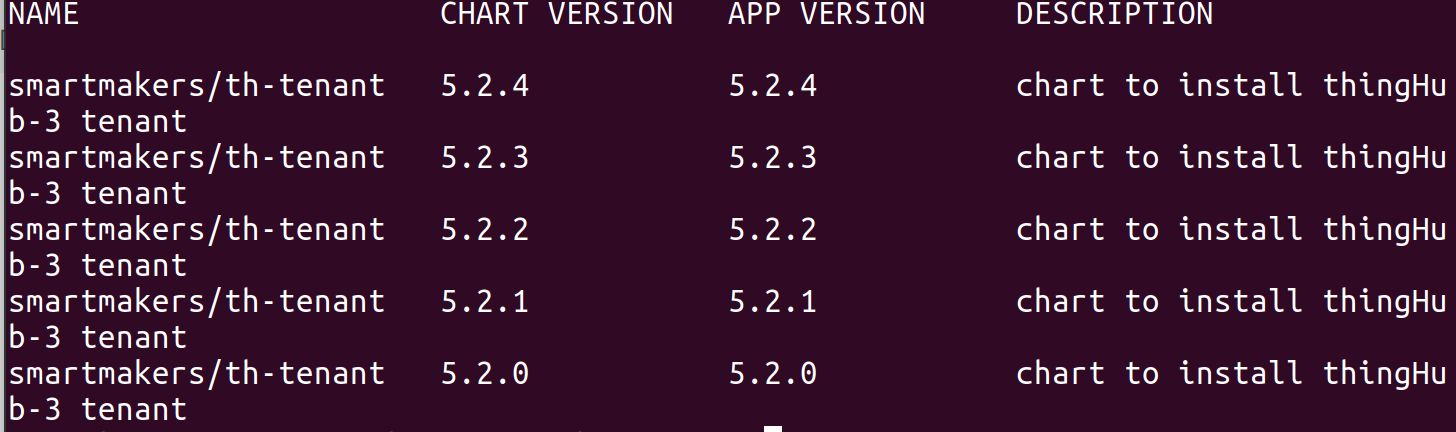Click 5.2.1 in the APP VERSION column
Viewport: 1456px width, 432px height.
pyautogui.click(x=772, y=302)
